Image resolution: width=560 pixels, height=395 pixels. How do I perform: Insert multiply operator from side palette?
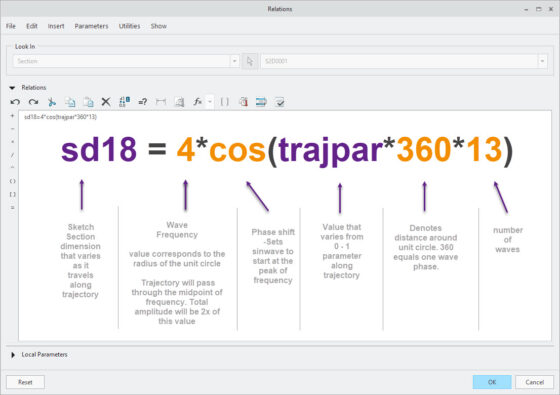pos(12,142)
